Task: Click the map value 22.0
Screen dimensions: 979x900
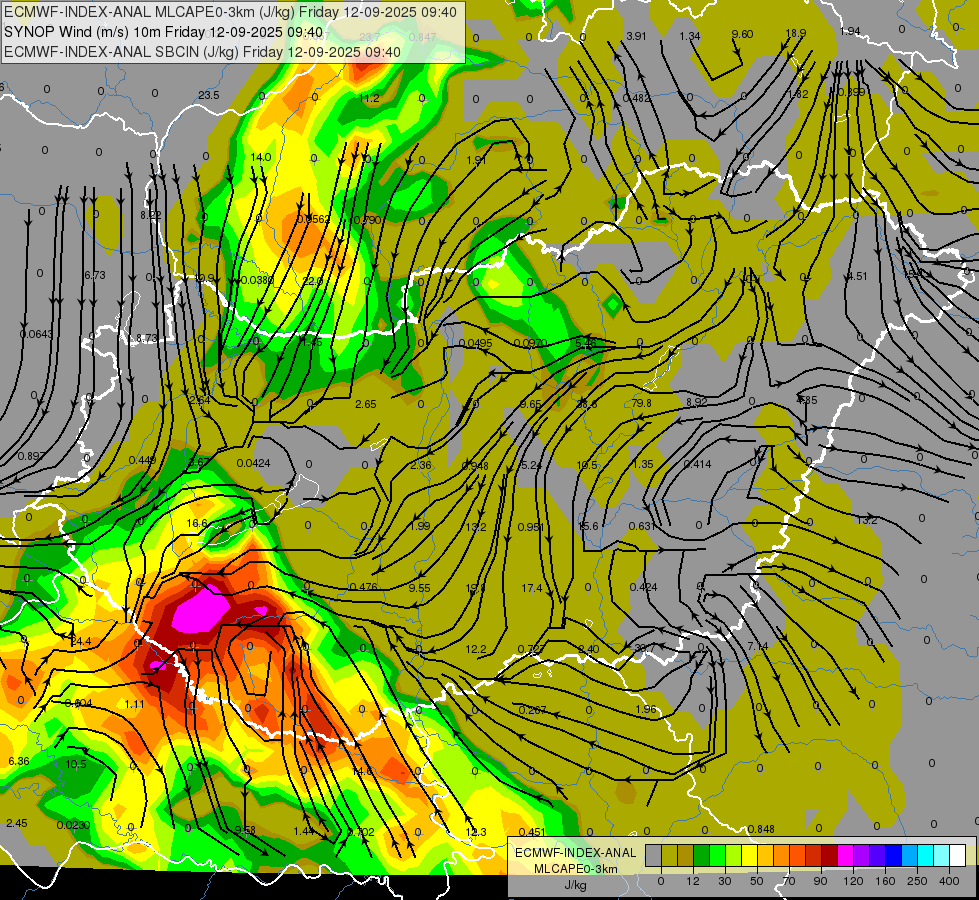Action: click(312, 281)
